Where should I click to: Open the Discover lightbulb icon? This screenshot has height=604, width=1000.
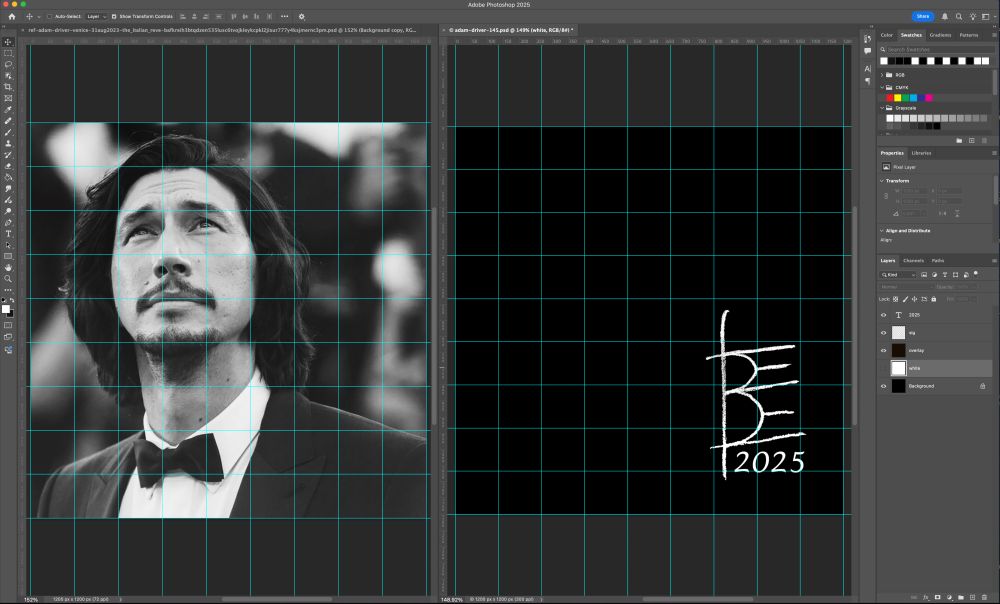973,17
